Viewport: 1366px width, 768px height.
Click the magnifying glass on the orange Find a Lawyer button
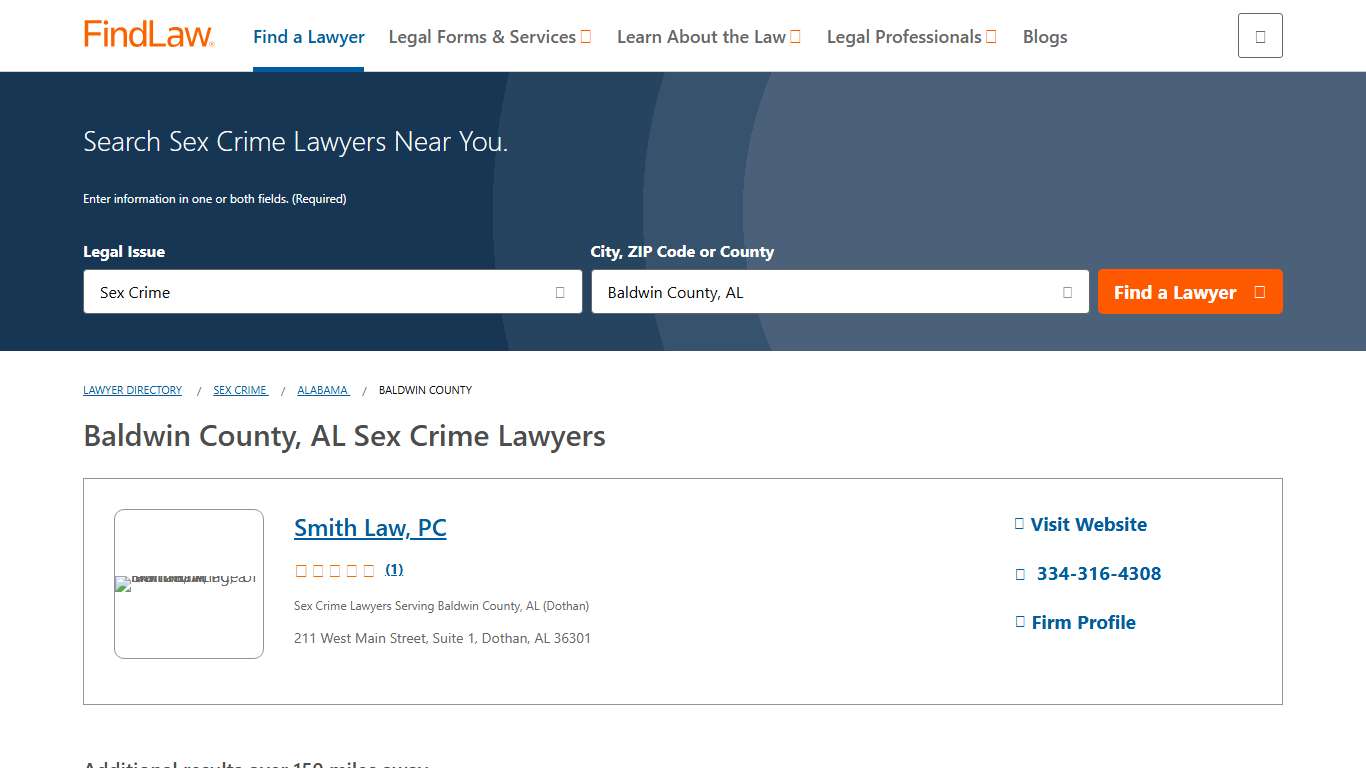tap(1258, 292)
